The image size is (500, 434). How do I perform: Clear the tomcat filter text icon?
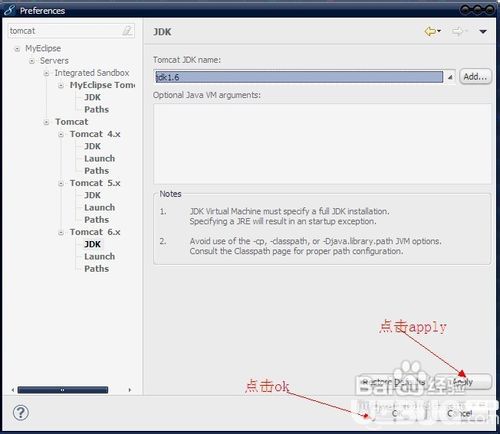click(127, 31)
